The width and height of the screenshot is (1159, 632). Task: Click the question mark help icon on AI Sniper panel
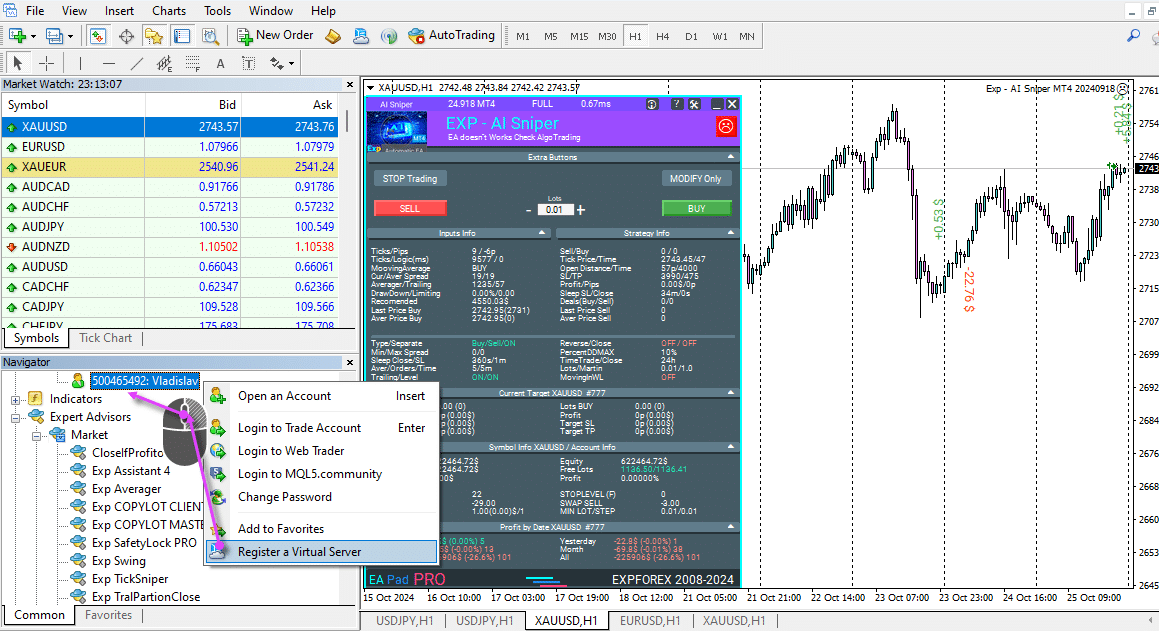tap(676, 104)
